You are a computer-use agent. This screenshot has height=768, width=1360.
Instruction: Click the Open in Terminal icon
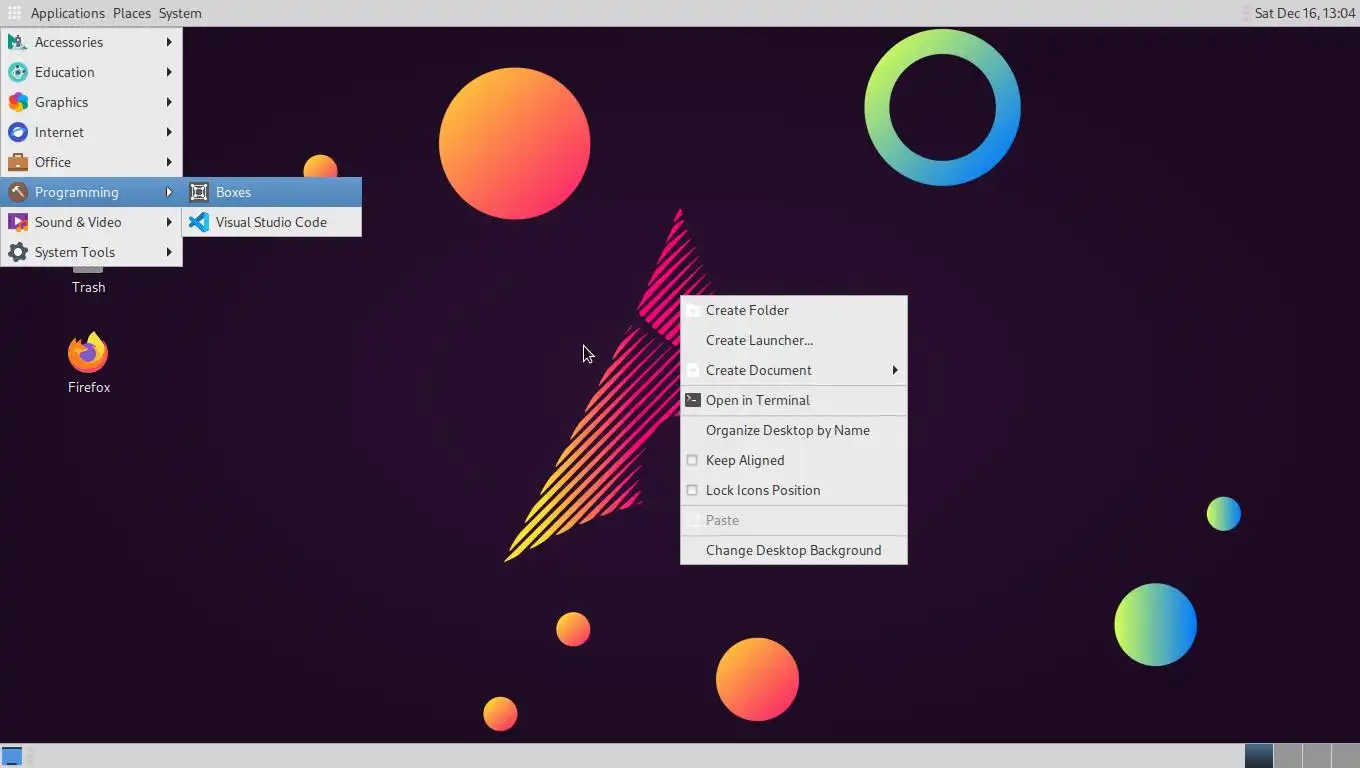coord(692,400)
